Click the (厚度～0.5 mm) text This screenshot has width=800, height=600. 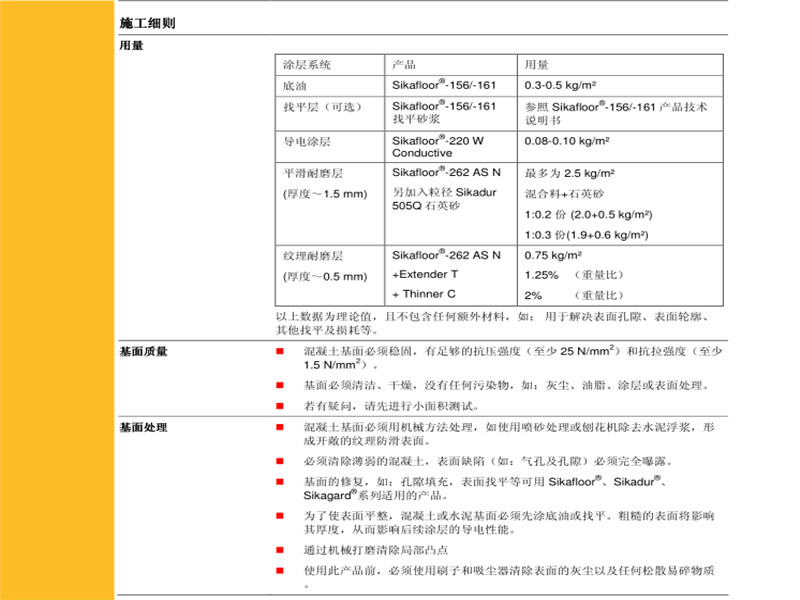point(325,277)
